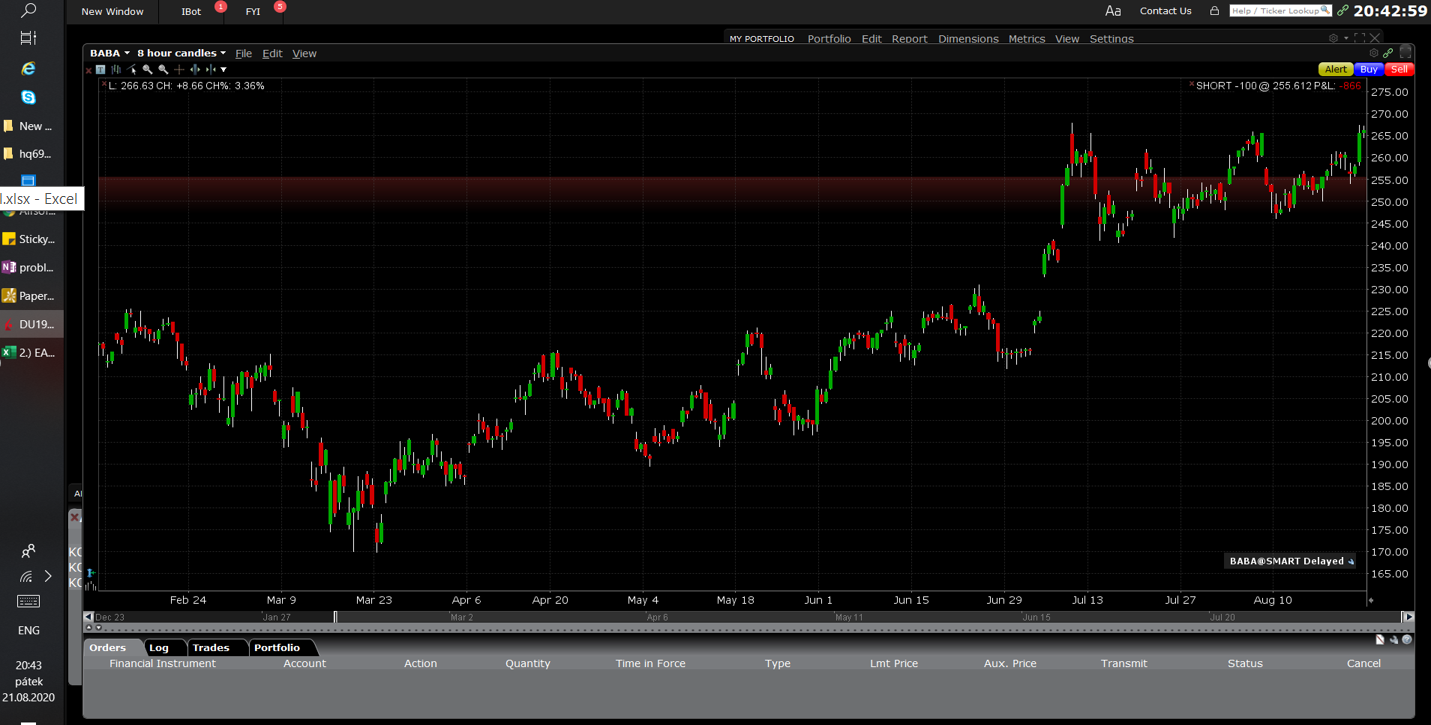The image size is (1431, 725).
Task: Open the chart Edit menu
Action: coord(272,53)
